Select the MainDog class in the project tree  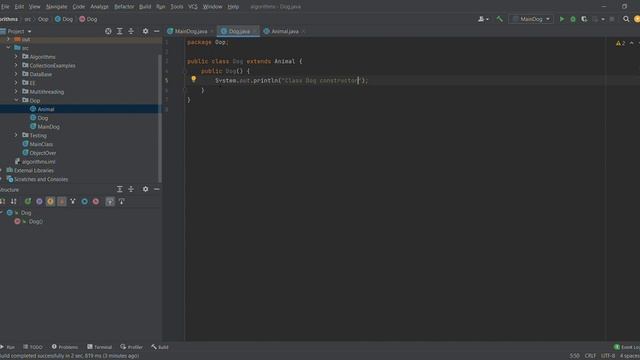point(48,127)
